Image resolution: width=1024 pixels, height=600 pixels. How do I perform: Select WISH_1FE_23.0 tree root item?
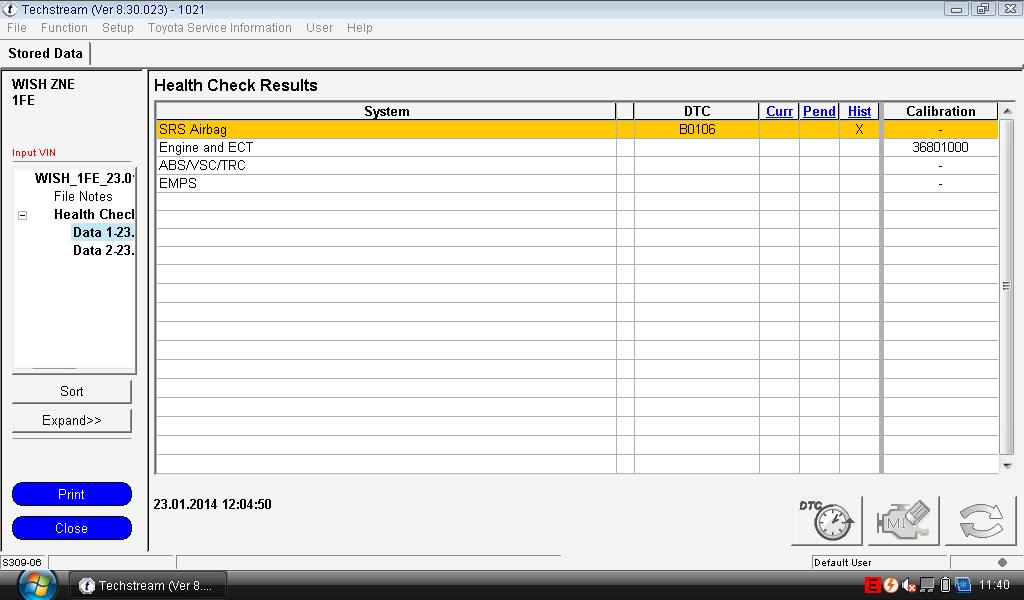coord(84,178)
